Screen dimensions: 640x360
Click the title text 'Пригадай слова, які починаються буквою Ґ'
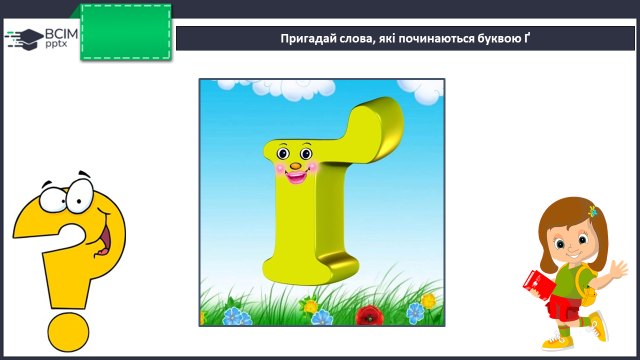[405, 38]
